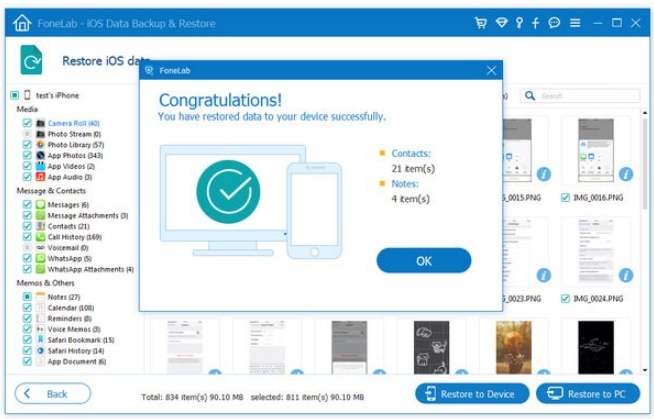Click the App Audio icon
654x419 pixels.
coord(40,177)
